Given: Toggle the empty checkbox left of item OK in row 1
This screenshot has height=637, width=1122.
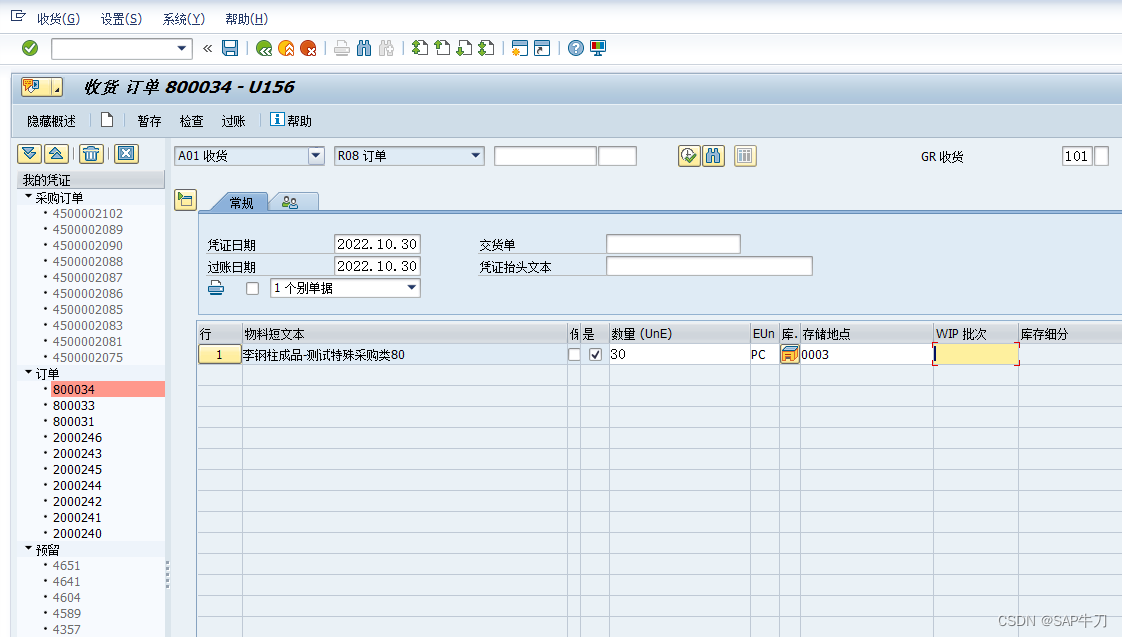Looking at the screenshot, I should tap(574, 354).
